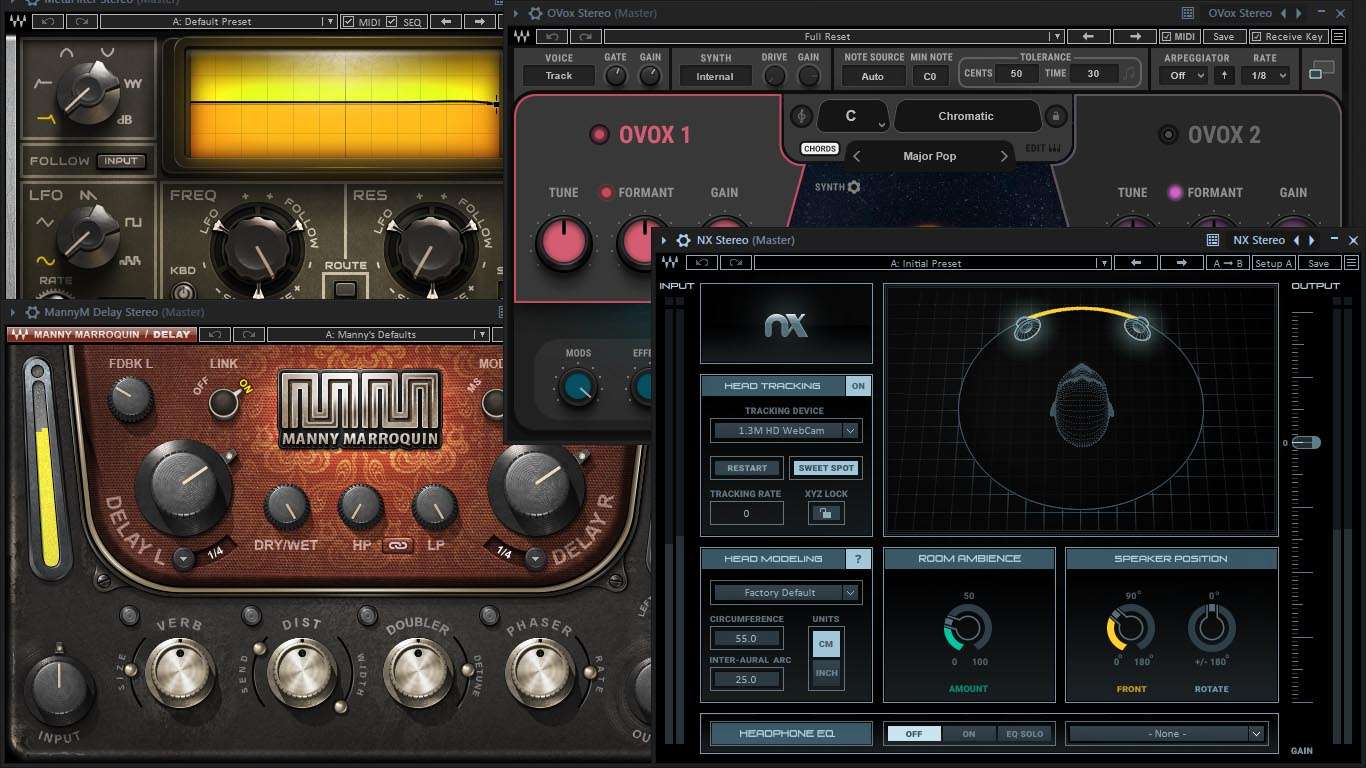The height and width of the screenshot is (768, 1366).
Task: Turn on the OVOX 2 power button
Action: [1167, 135]
